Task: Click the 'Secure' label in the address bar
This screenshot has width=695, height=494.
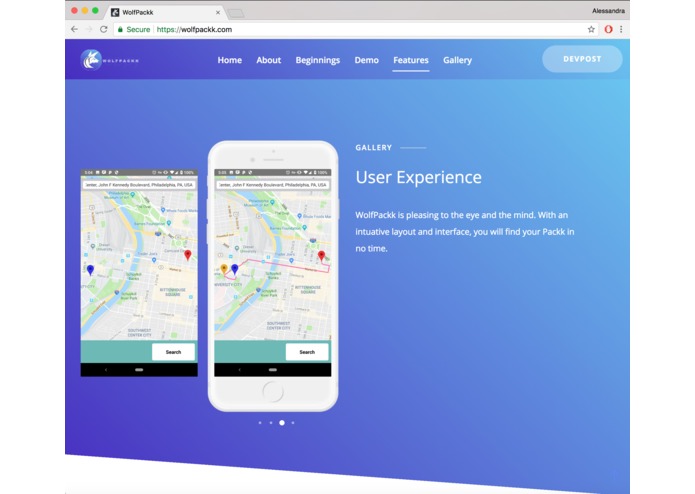Action: pyautogui.click(x=138, y=29)
